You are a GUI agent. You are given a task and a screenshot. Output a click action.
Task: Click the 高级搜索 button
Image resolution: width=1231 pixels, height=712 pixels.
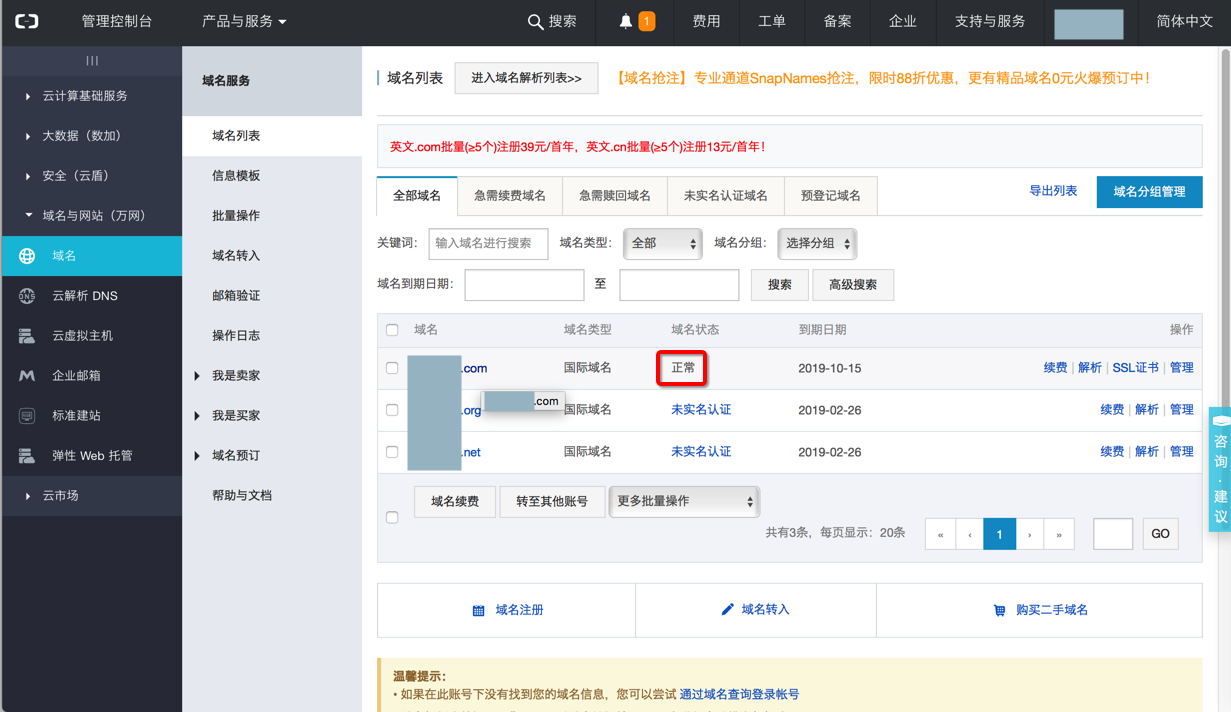[x=853, y=285]
